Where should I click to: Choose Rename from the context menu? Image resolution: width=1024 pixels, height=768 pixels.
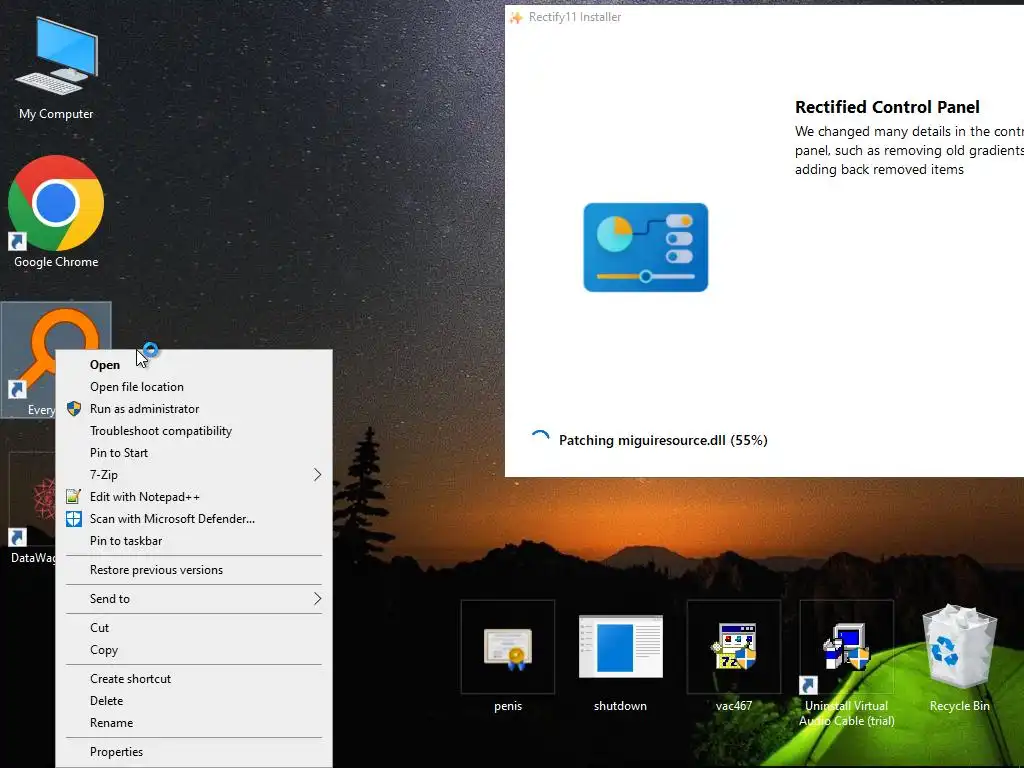coord(194,723)
